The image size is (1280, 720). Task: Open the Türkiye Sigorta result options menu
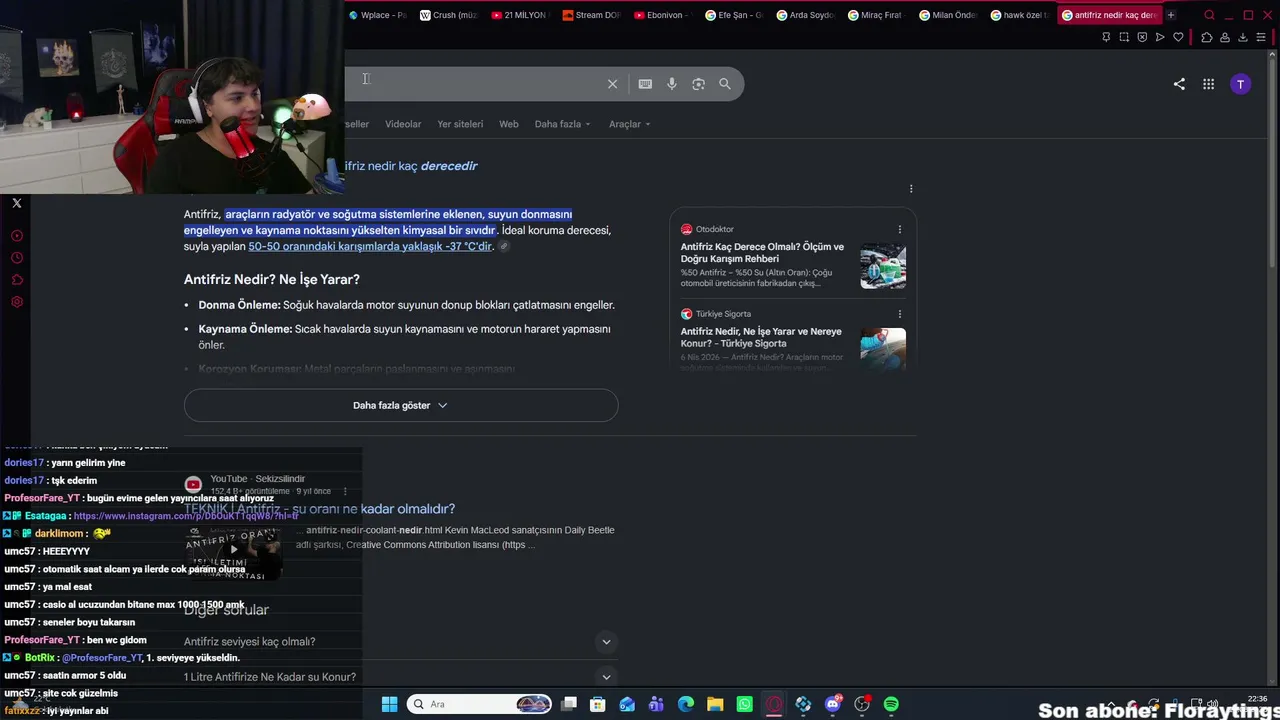[899, 314]
